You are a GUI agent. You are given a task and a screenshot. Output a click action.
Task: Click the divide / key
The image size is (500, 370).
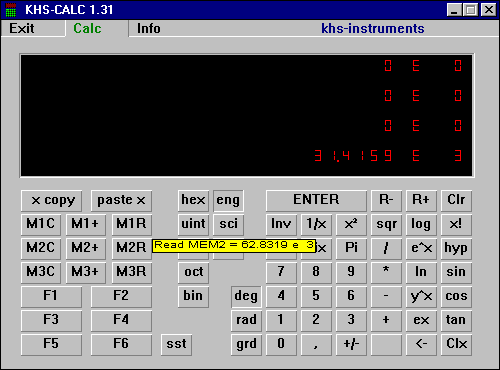click(x=386, y=248)
